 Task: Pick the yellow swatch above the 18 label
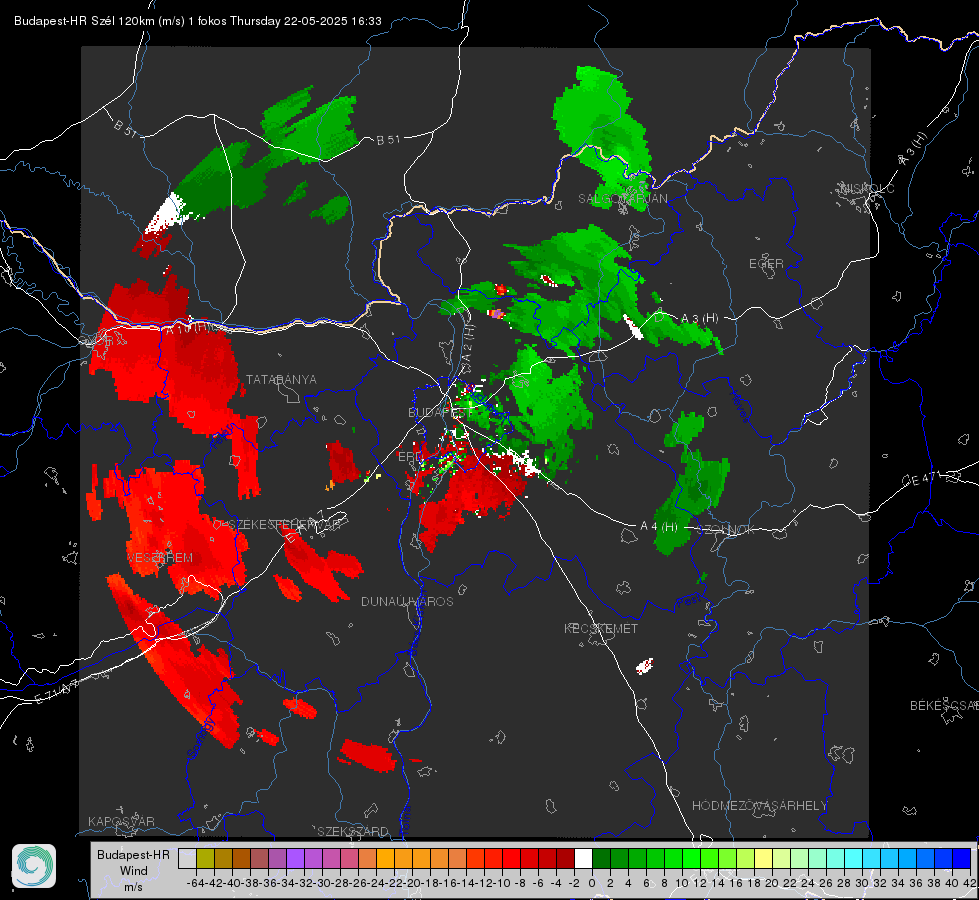[x=763, y=858]
